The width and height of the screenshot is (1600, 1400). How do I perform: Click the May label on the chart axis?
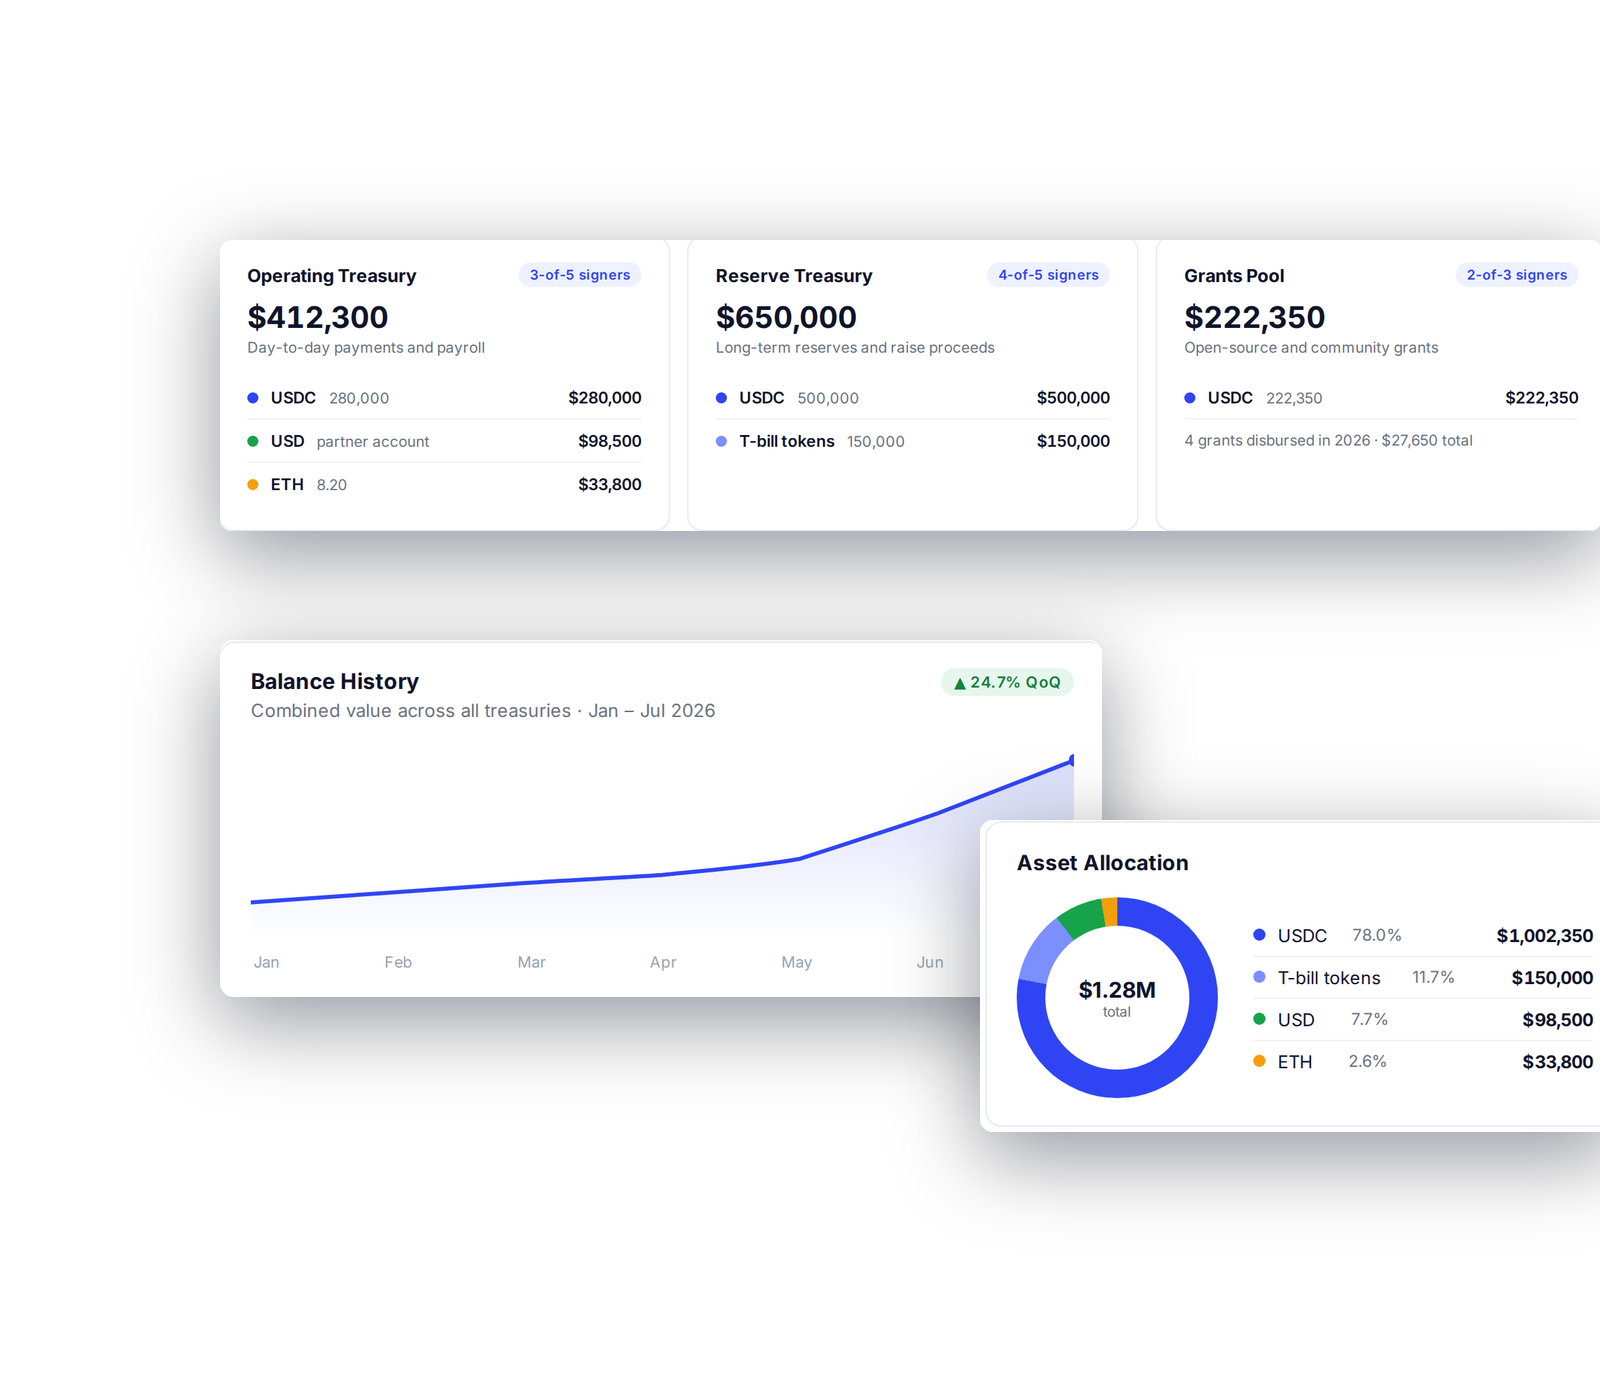[x=797, y=962]
